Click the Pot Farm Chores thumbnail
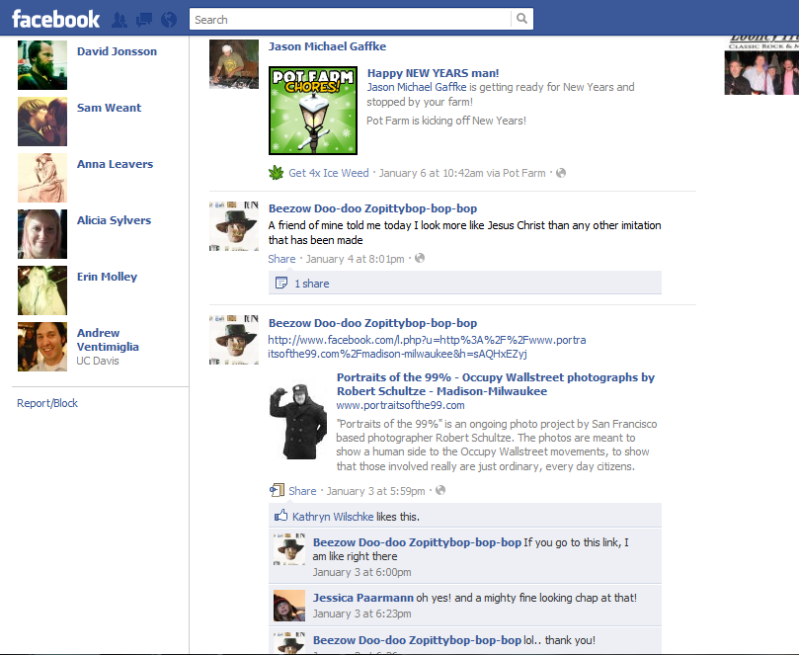The width and height of the screenshot is (799, 655). pos(313,111)
